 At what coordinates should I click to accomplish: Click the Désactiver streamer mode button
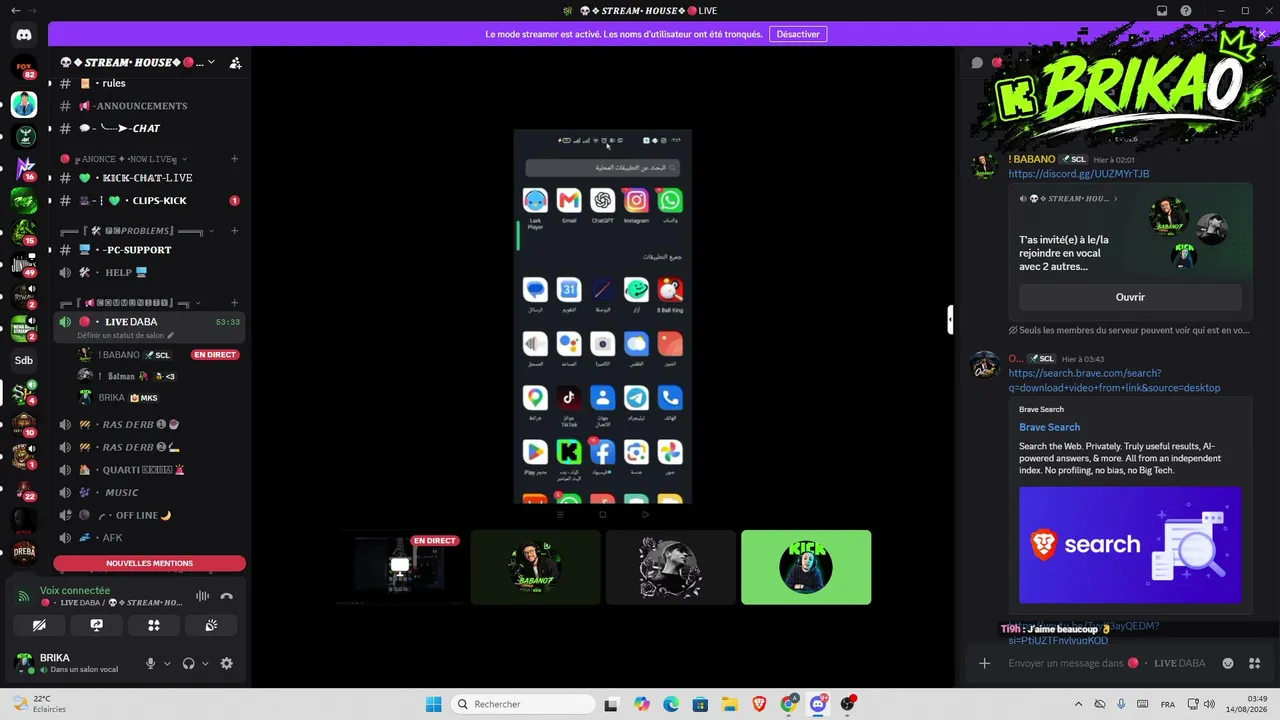pyautogui.click(x=798, y=34)
